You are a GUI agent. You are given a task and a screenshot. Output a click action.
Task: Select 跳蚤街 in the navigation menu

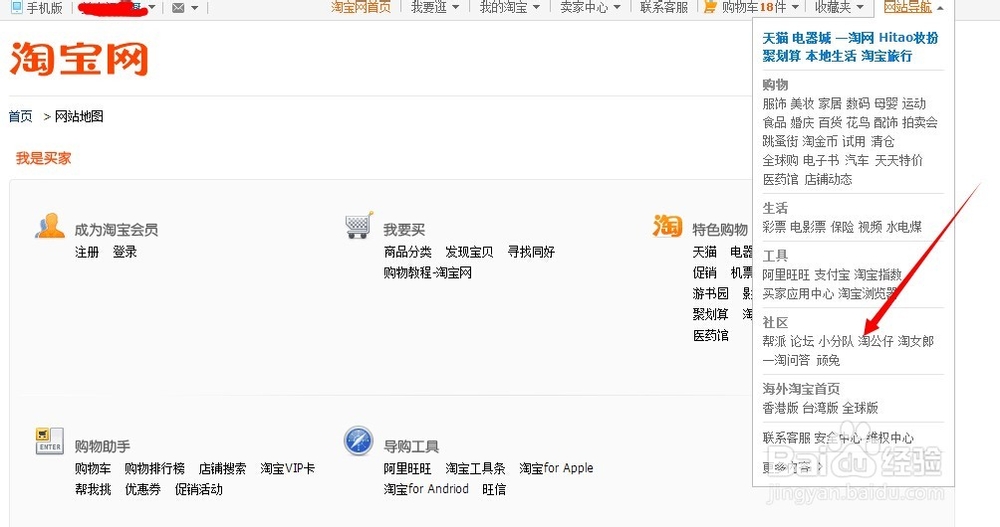(x=780, y=141)
